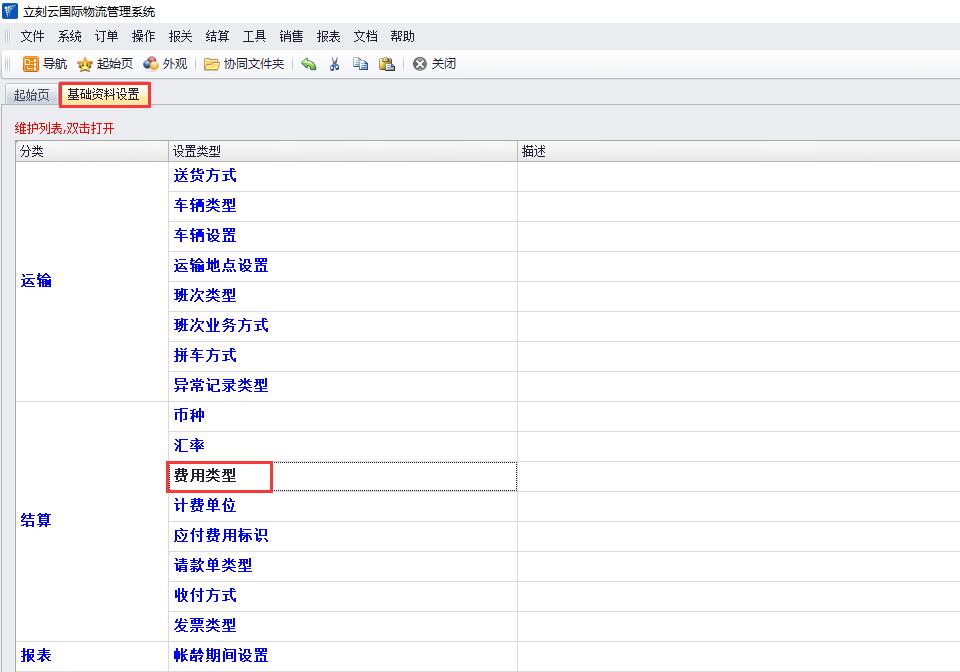Click the green undo arrow icon
The width and height of the screenshot is (960, 672).
click(x=309, y=64)
